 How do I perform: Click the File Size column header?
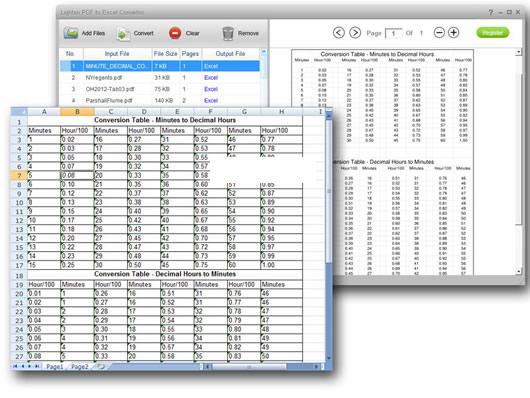point(165,54)
